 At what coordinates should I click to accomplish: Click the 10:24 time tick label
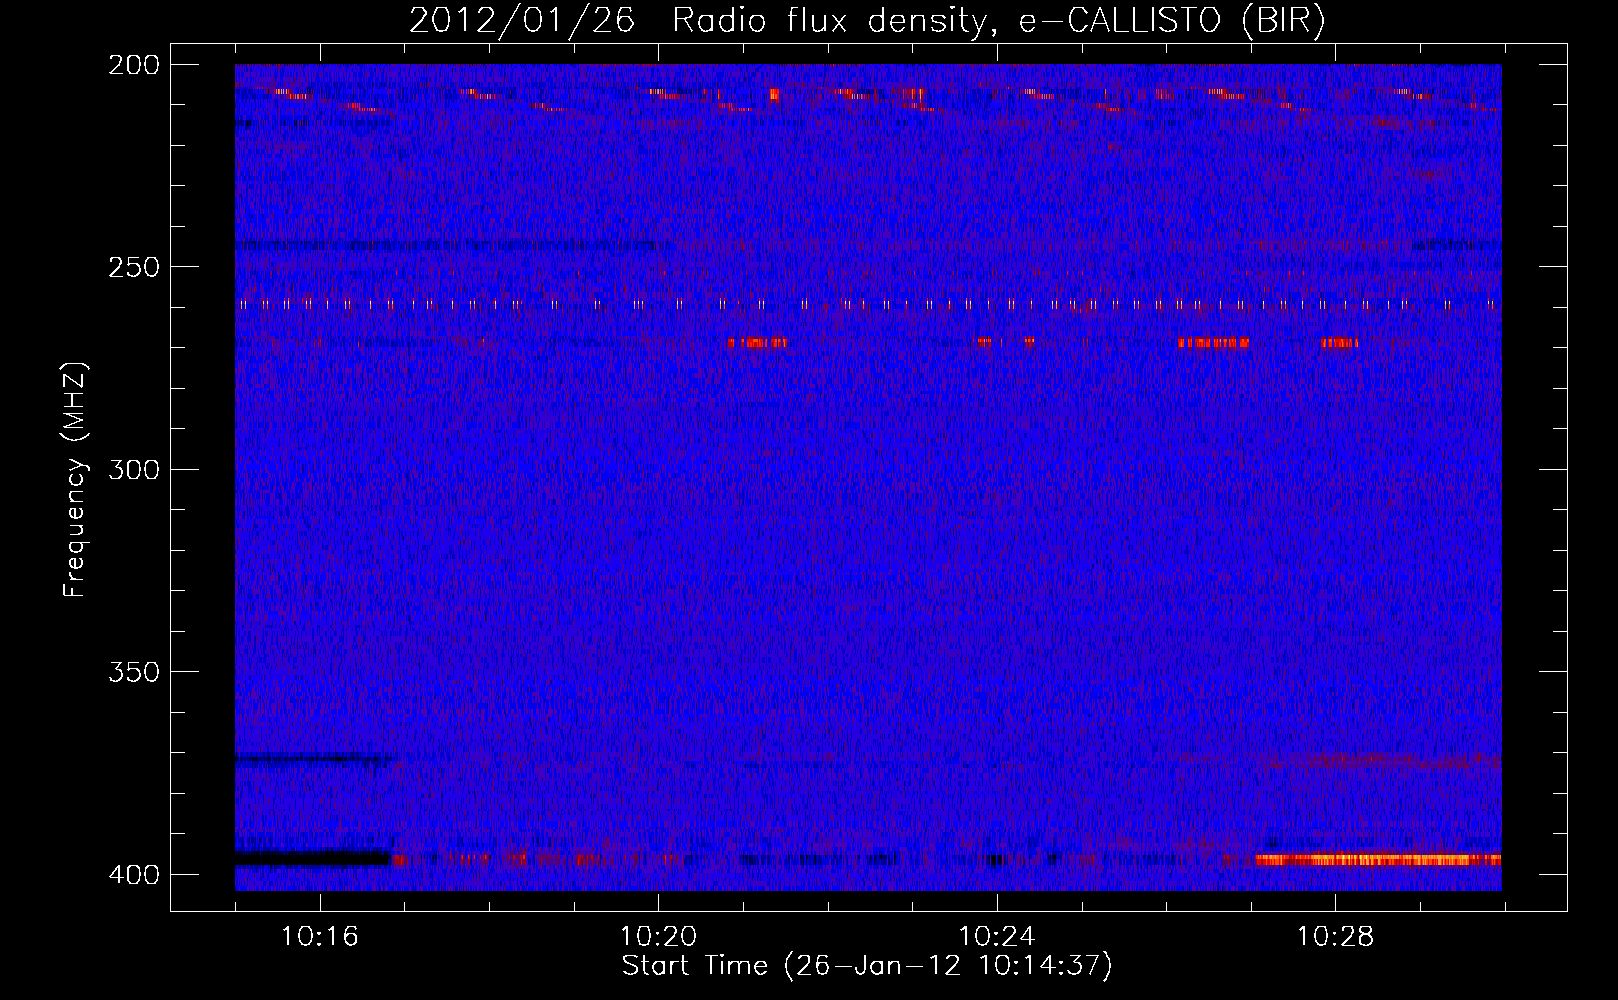pyautogui.click(x=997, y=936)
